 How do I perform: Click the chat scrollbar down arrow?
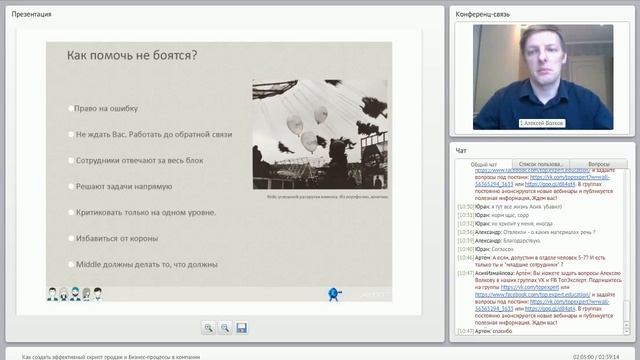[x=627, y=332]
